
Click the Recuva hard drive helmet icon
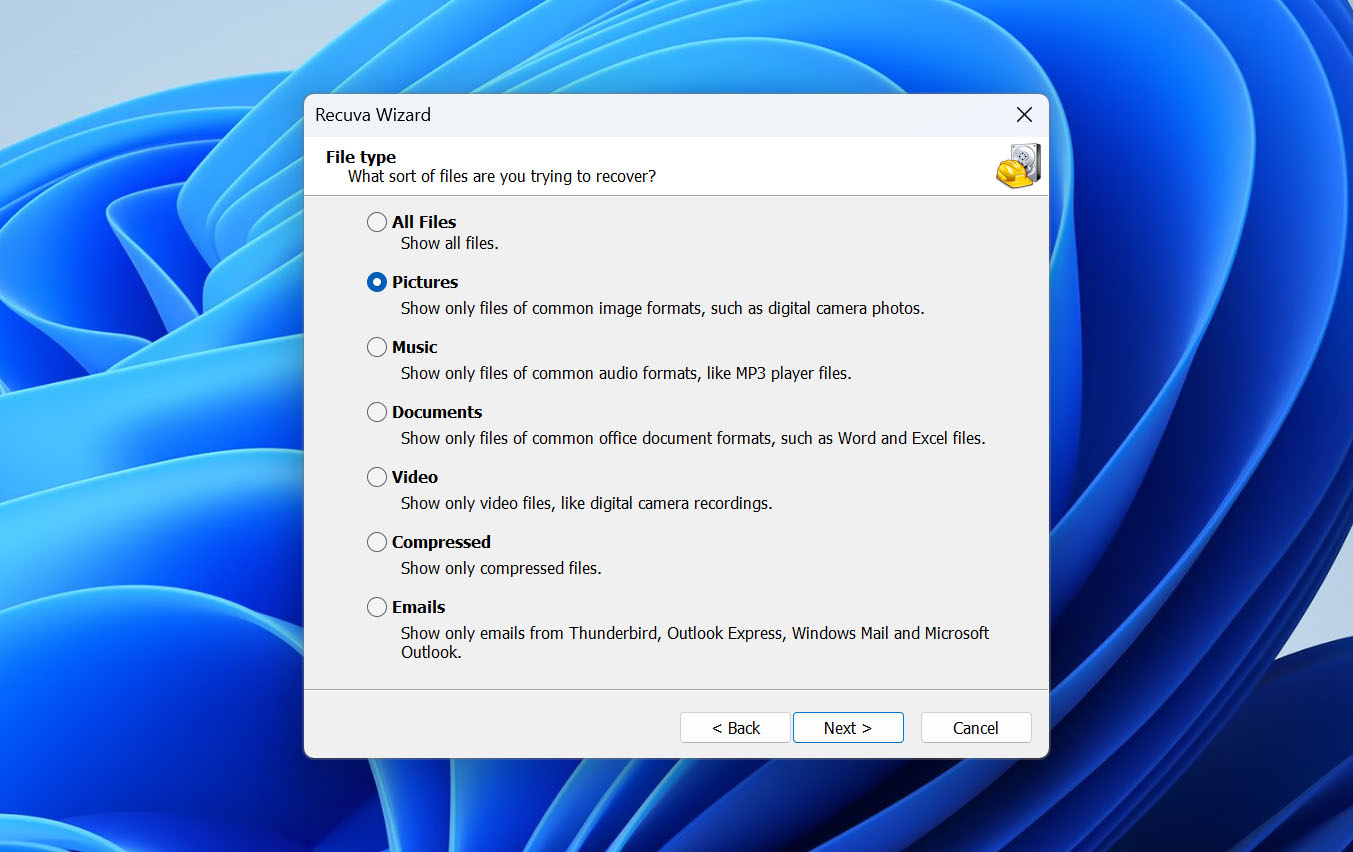(x=1018, y=166)
